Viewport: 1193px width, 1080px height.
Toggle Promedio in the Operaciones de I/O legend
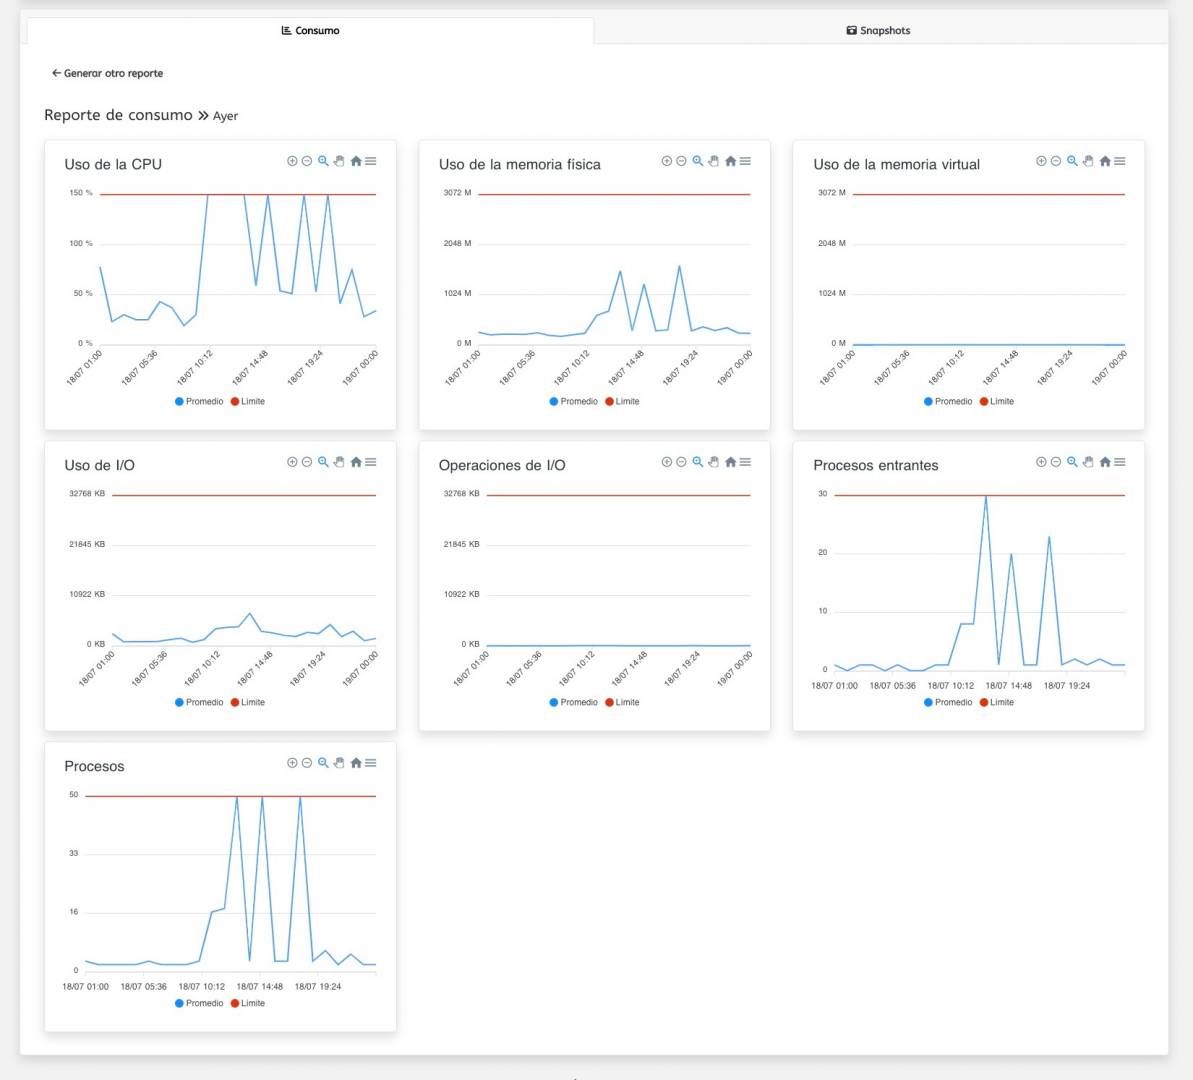point(574,702)
